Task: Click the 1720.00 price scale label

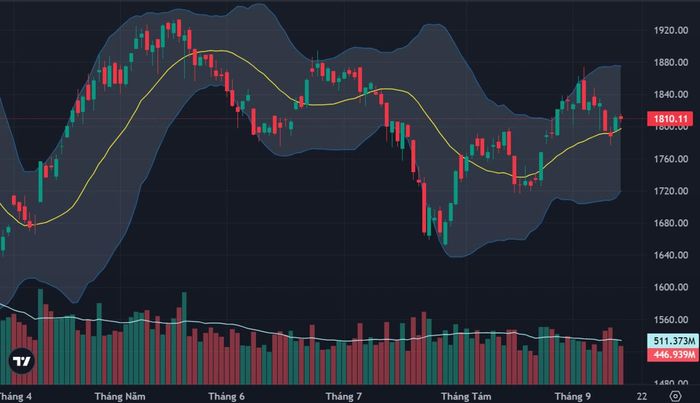Action: (x=671, y=191)
